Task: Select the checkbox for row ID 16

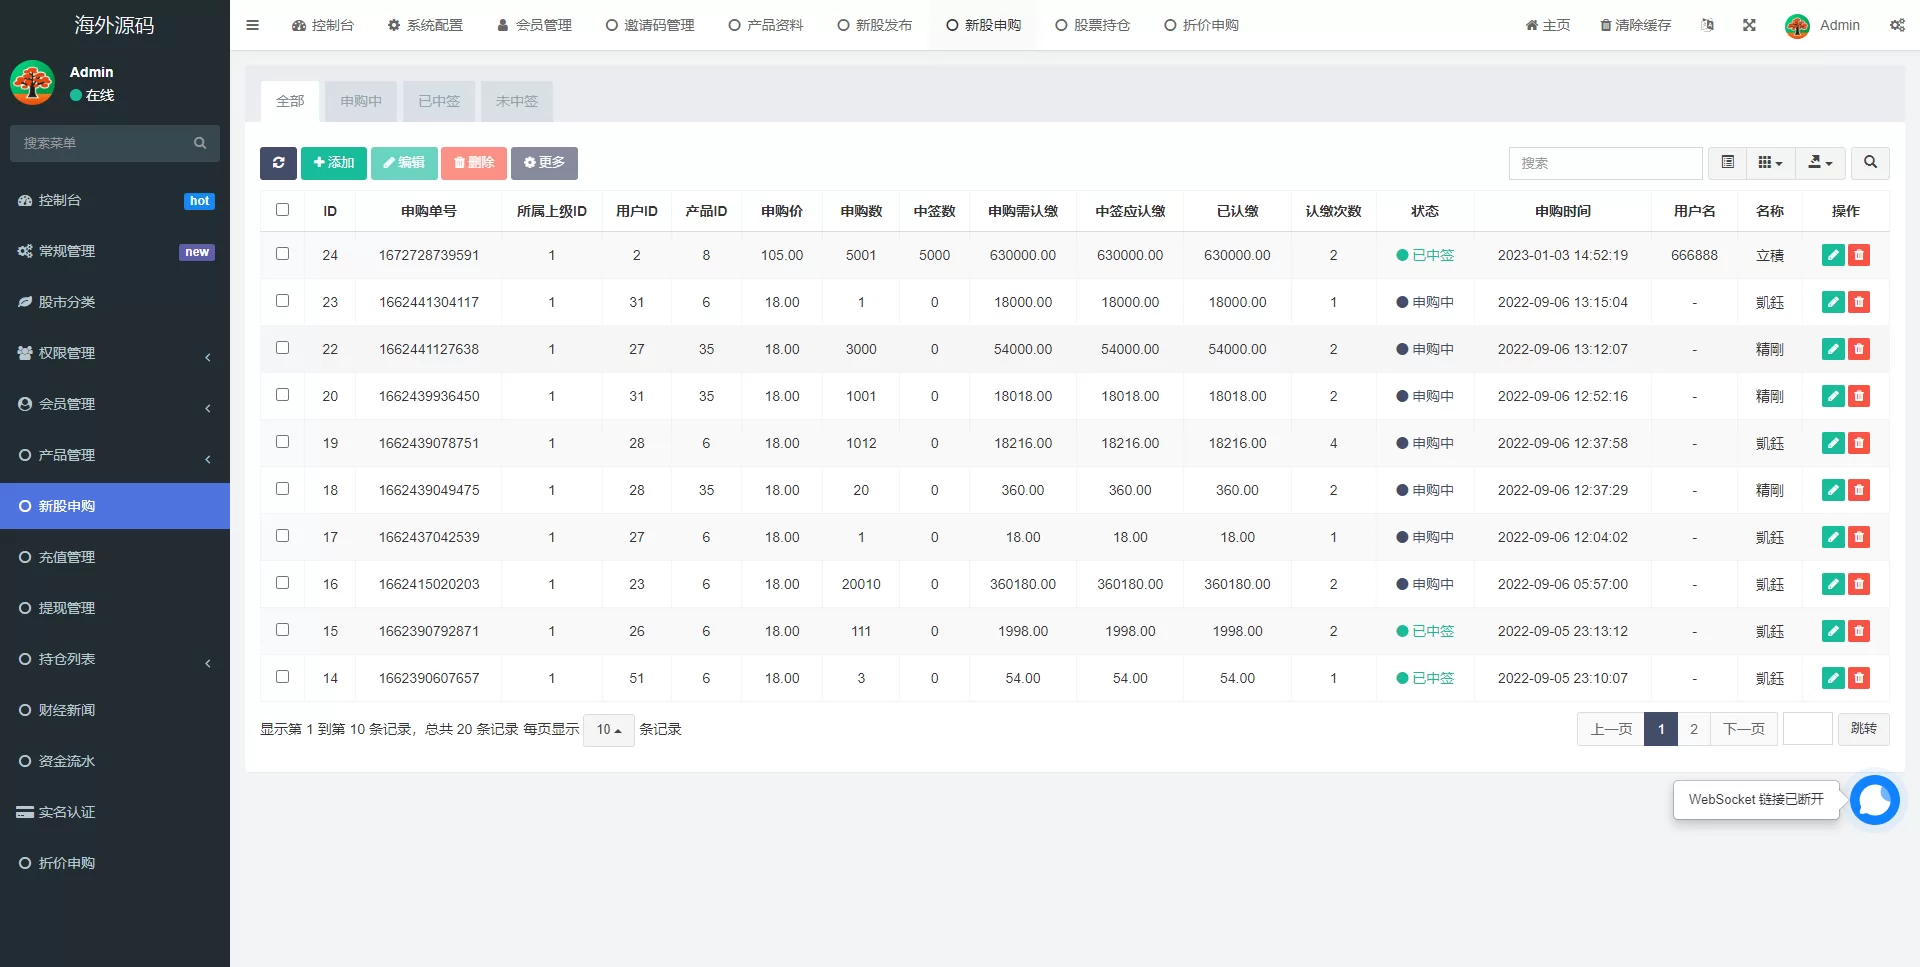Action: pos(282,583)
